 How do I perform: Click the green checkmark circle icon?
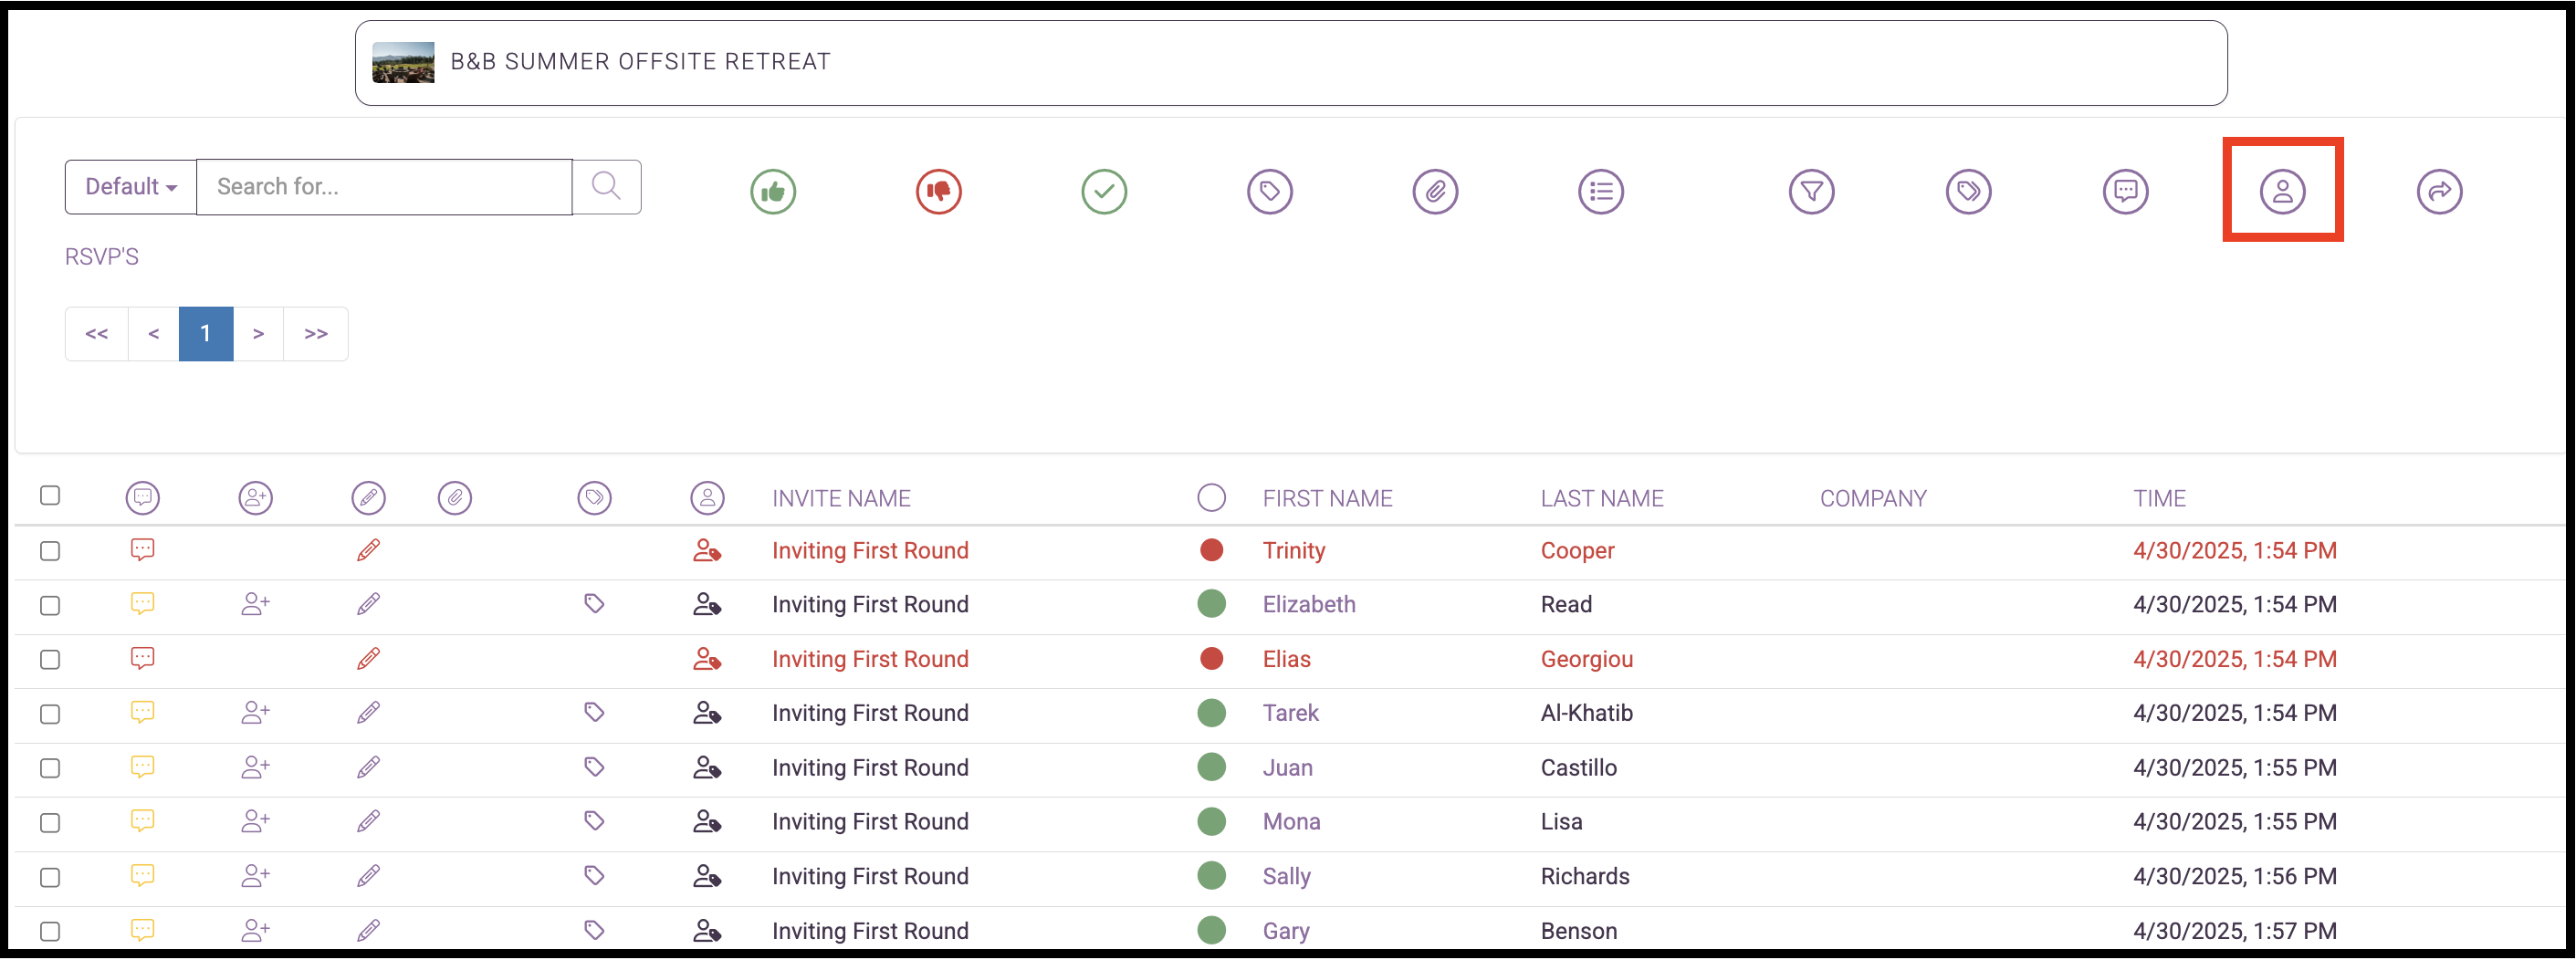coord(1104,191)
